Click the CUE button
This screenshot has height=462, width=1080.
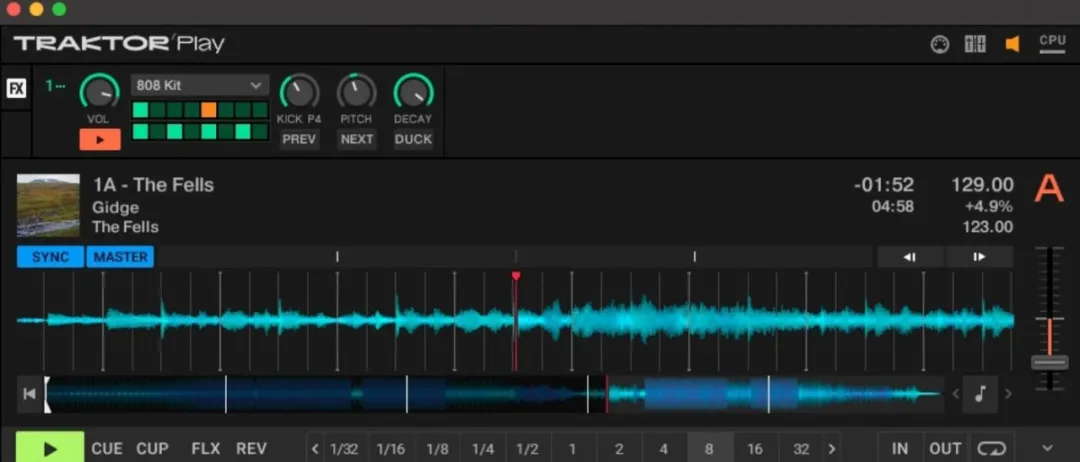[107, 449]
